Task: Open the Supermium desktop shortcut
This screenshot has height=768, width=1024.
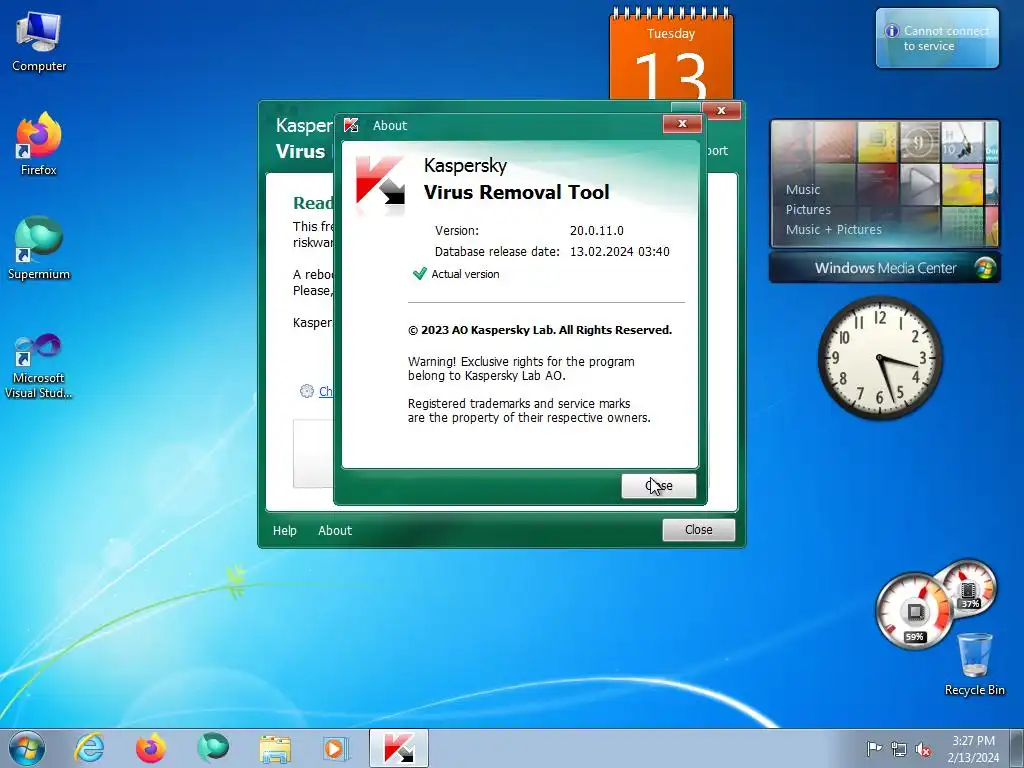Action: pyautogui.click(x=39, y=249)
